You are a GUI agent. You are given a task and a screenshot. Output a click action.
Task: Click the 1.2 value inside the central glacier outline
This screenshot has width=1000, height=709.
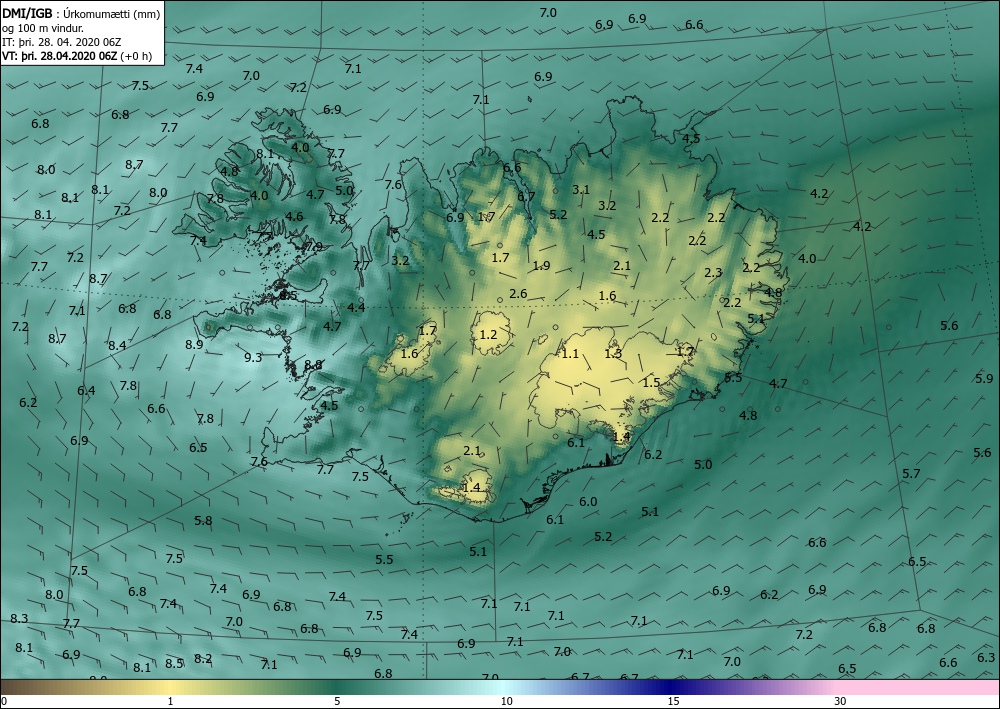[x=488, y=334]
